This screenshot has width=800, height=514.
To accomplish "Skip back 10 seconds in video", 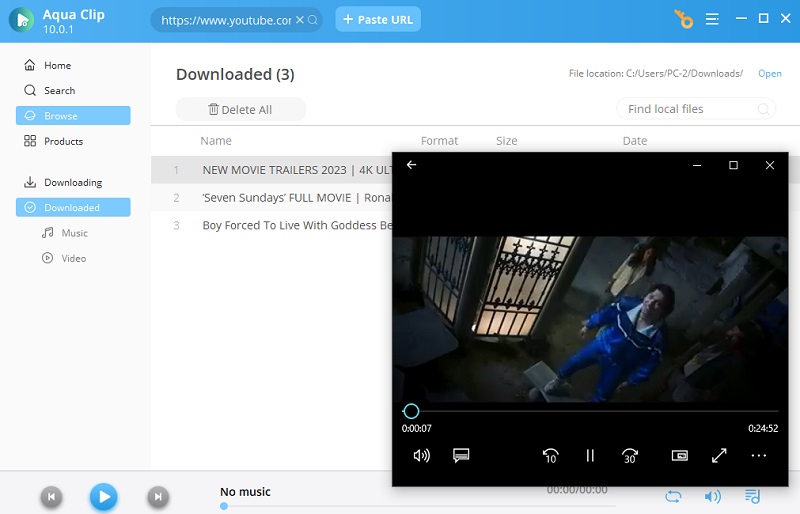I will 551,455.
